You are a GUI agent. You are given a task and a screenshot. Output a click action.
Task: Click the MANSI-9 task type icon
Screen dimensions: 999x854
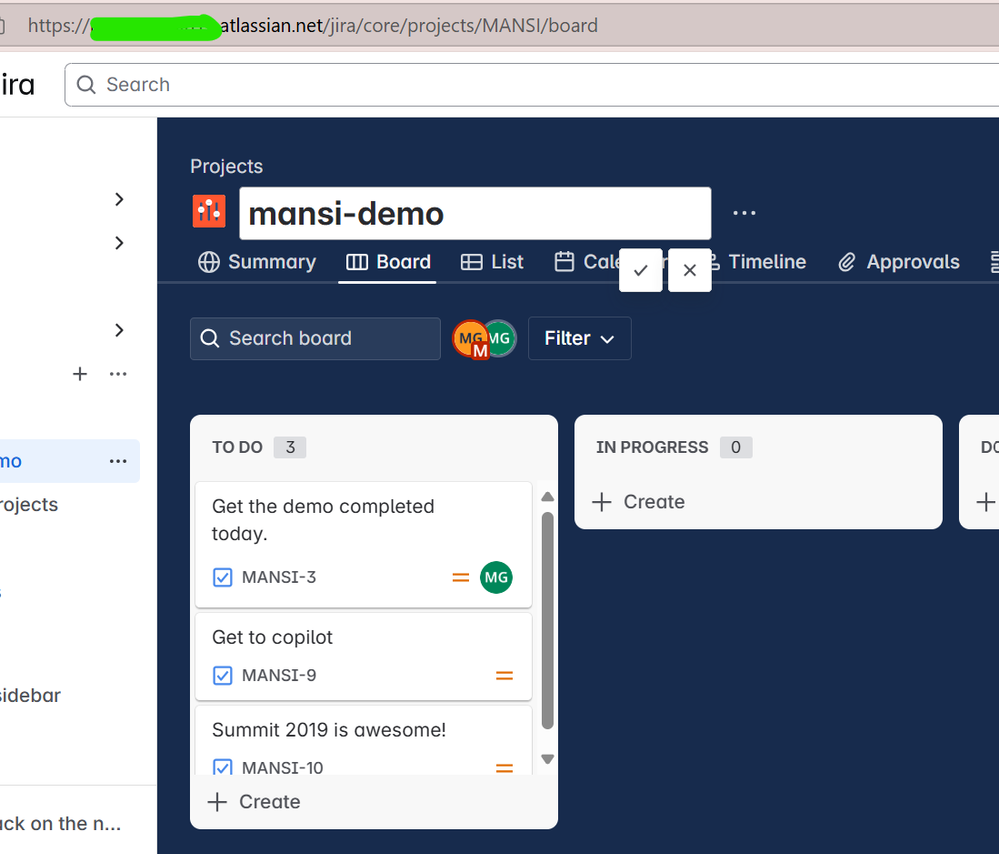coord(222,675)
